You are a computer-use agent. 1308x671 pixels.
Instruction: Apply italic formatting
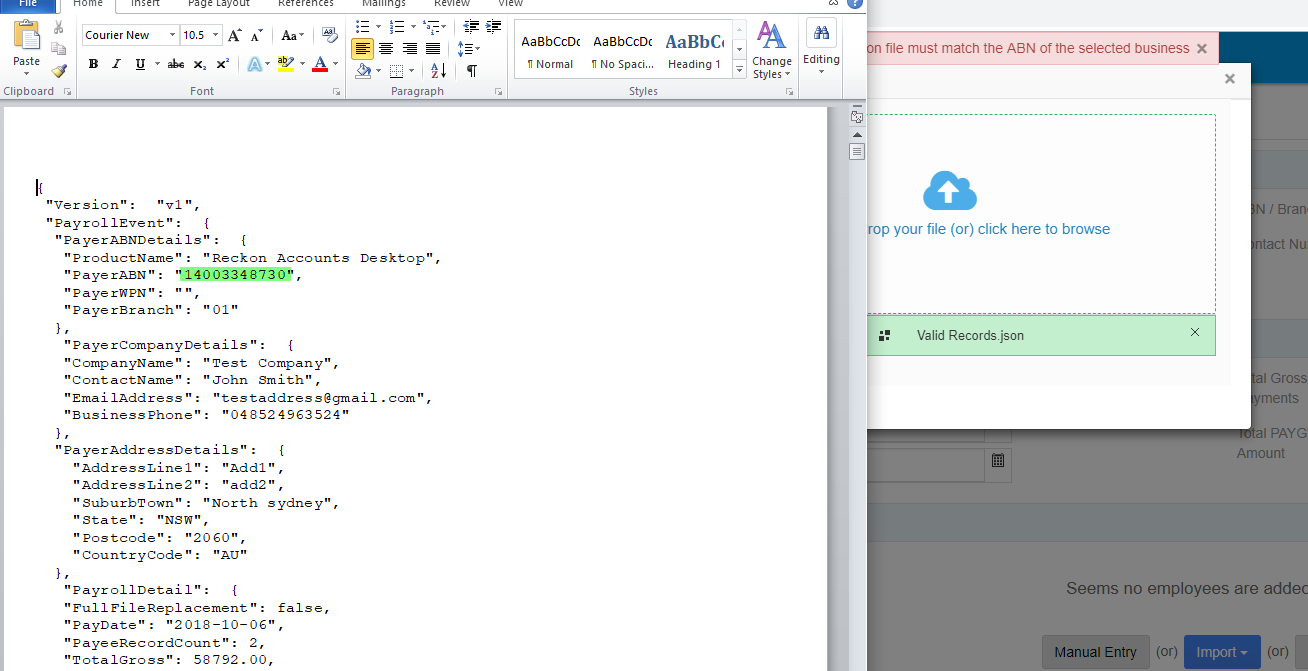click(116, 64)
